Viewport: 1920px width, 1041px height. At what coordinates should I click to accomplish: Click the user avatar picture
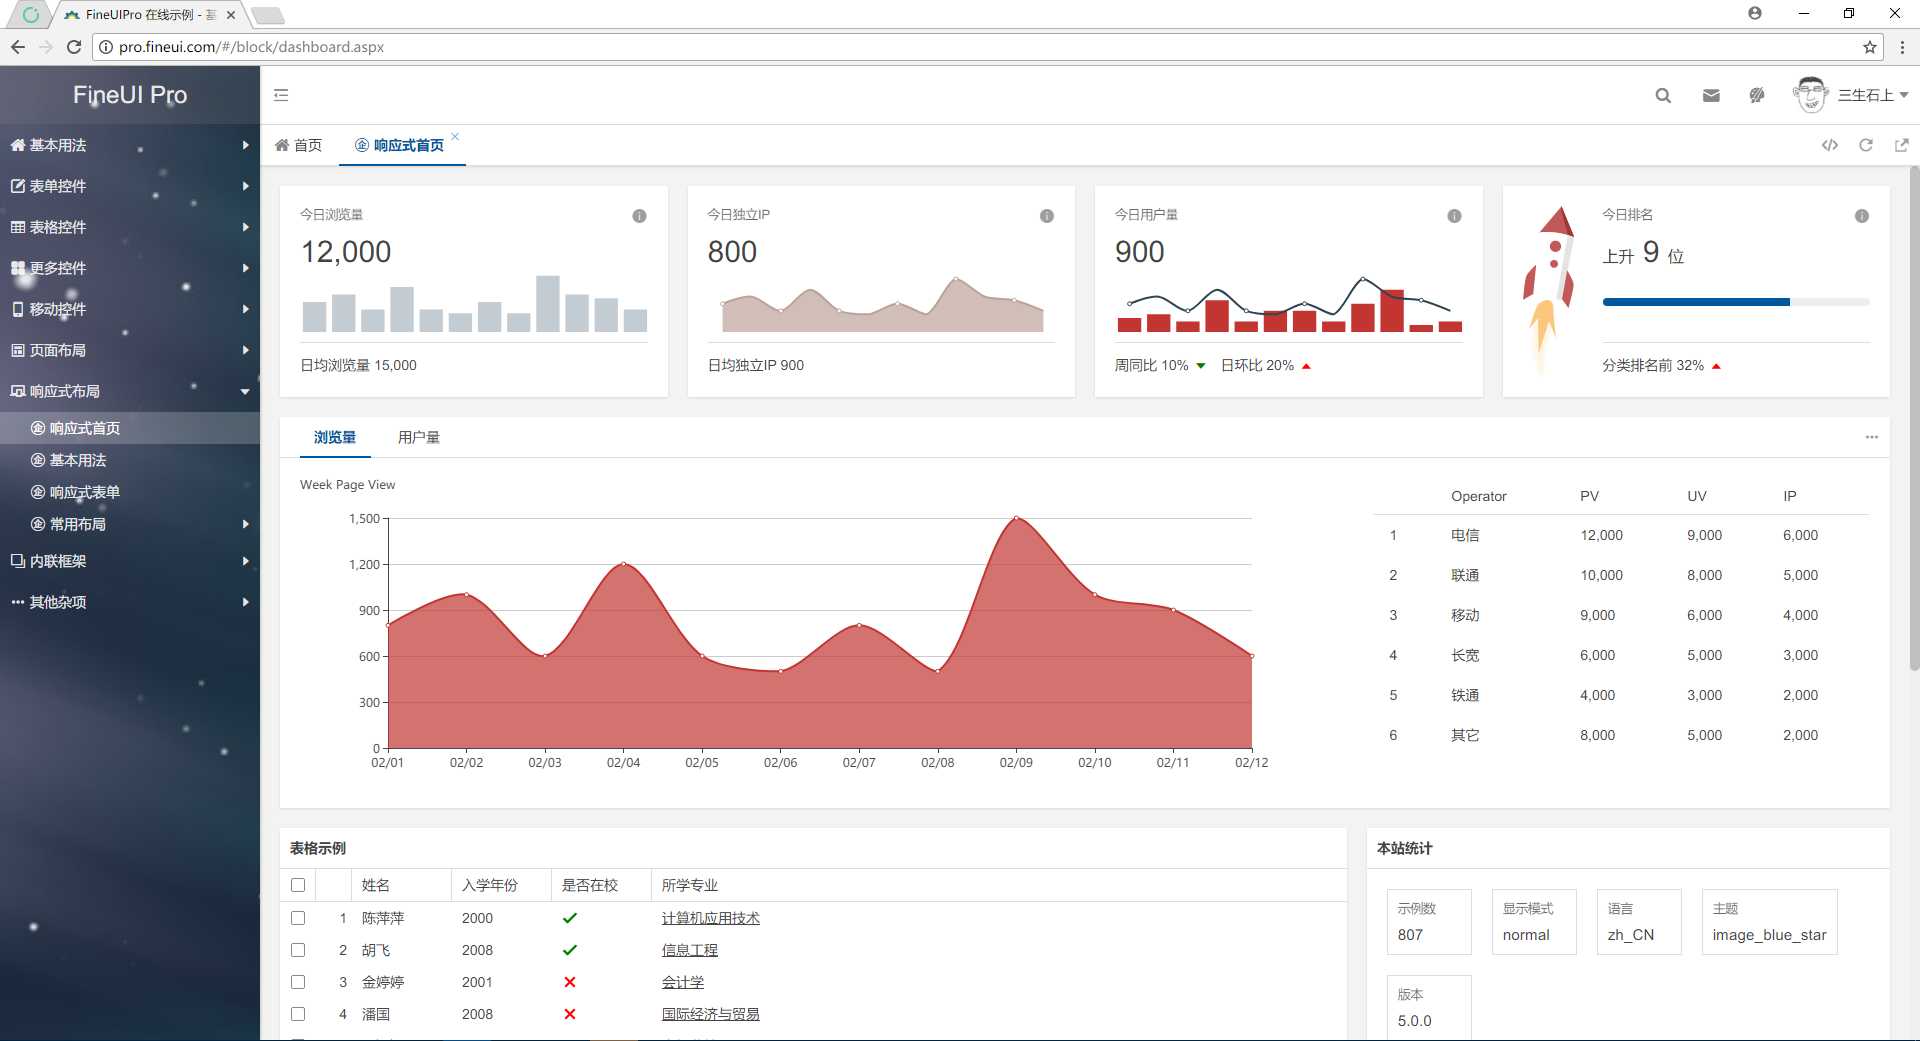[x=1810, y=95]
